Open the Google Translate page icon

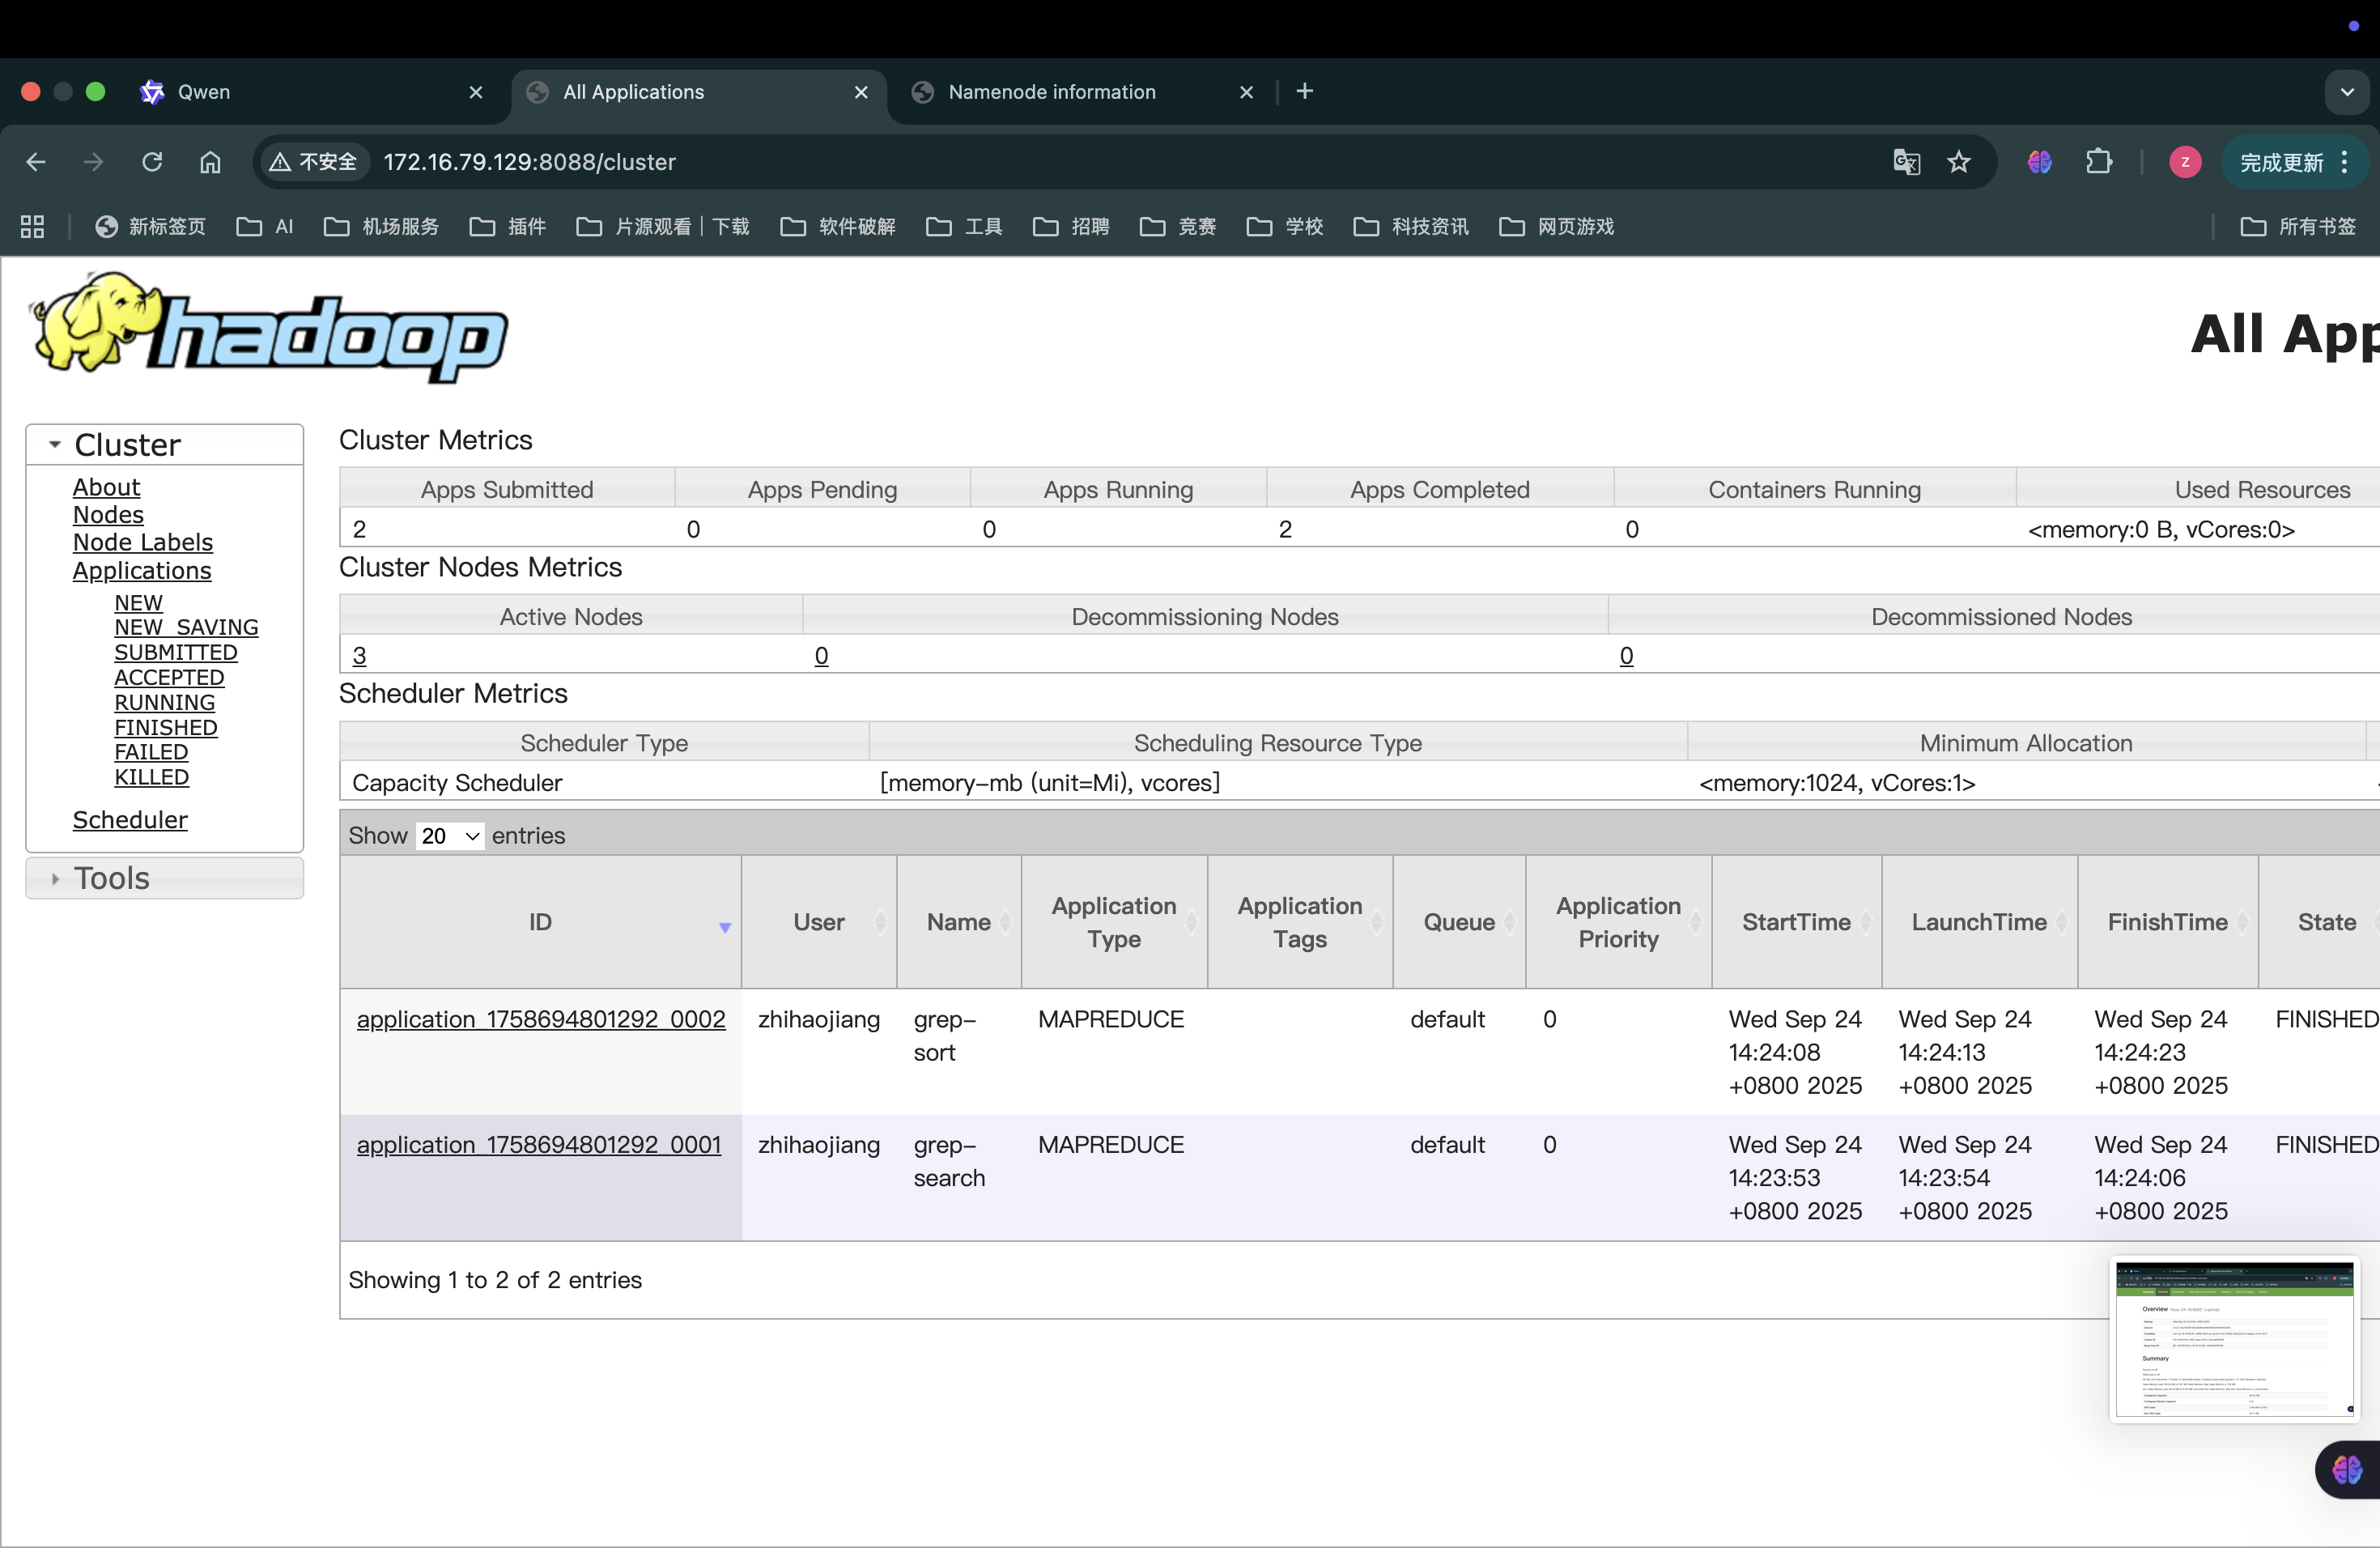(x=1907, y=162)
